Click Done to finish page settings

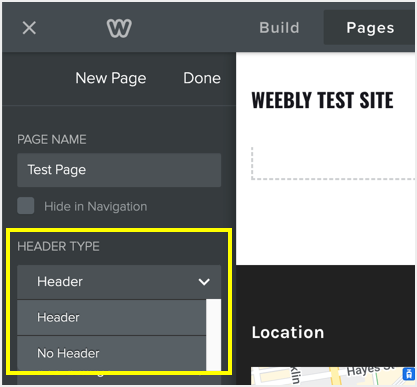coord(202,78)
